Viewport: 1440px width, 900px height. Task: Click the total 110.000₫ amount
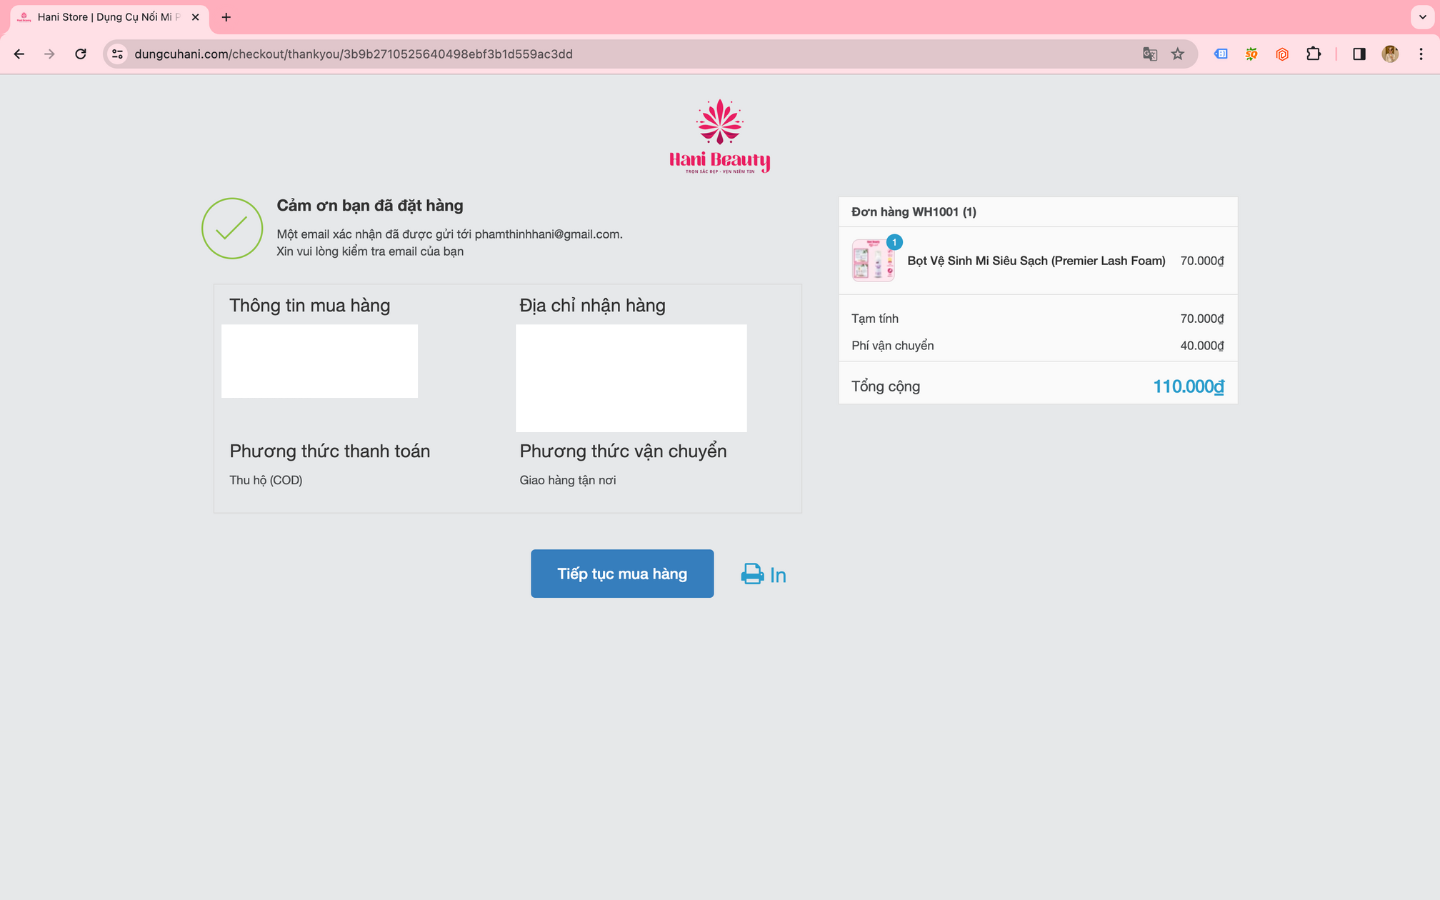tap(1188, 387)
